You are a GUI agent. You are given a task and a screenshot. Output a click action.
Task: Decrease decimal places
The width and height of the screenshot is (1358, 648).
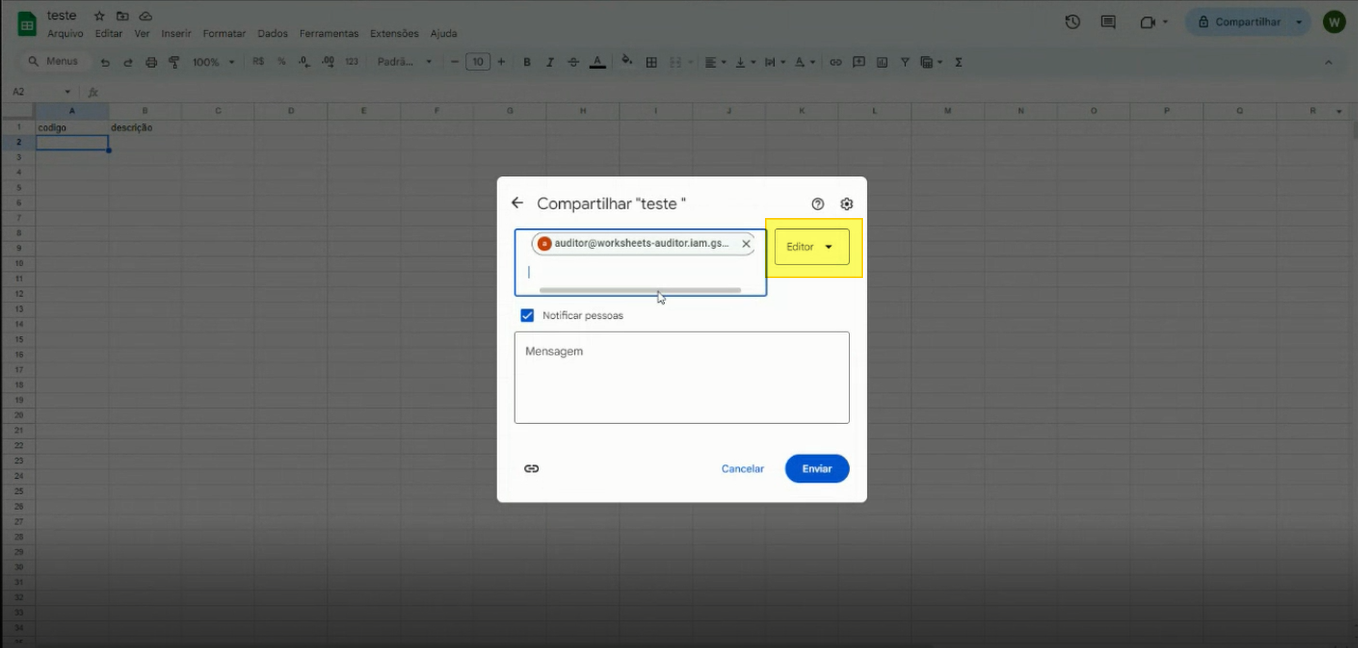[304, 62]
